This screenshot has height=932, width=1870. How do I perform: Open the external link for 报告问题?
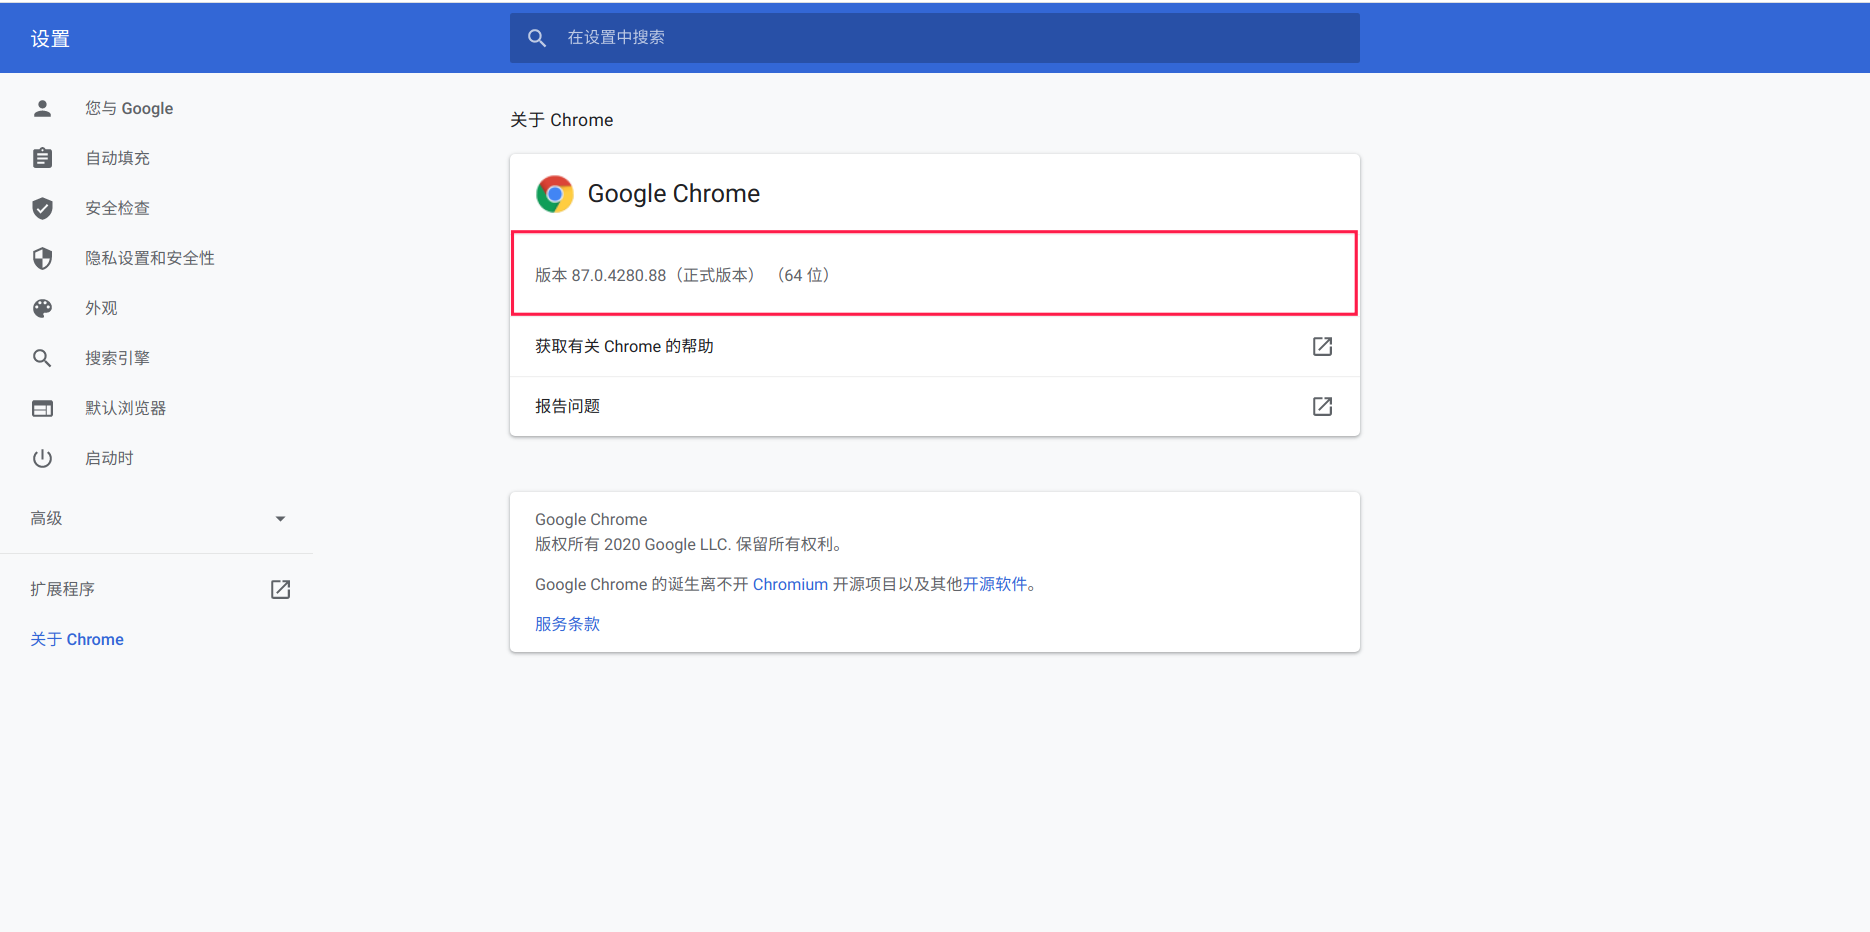(x=1322, y=406)
